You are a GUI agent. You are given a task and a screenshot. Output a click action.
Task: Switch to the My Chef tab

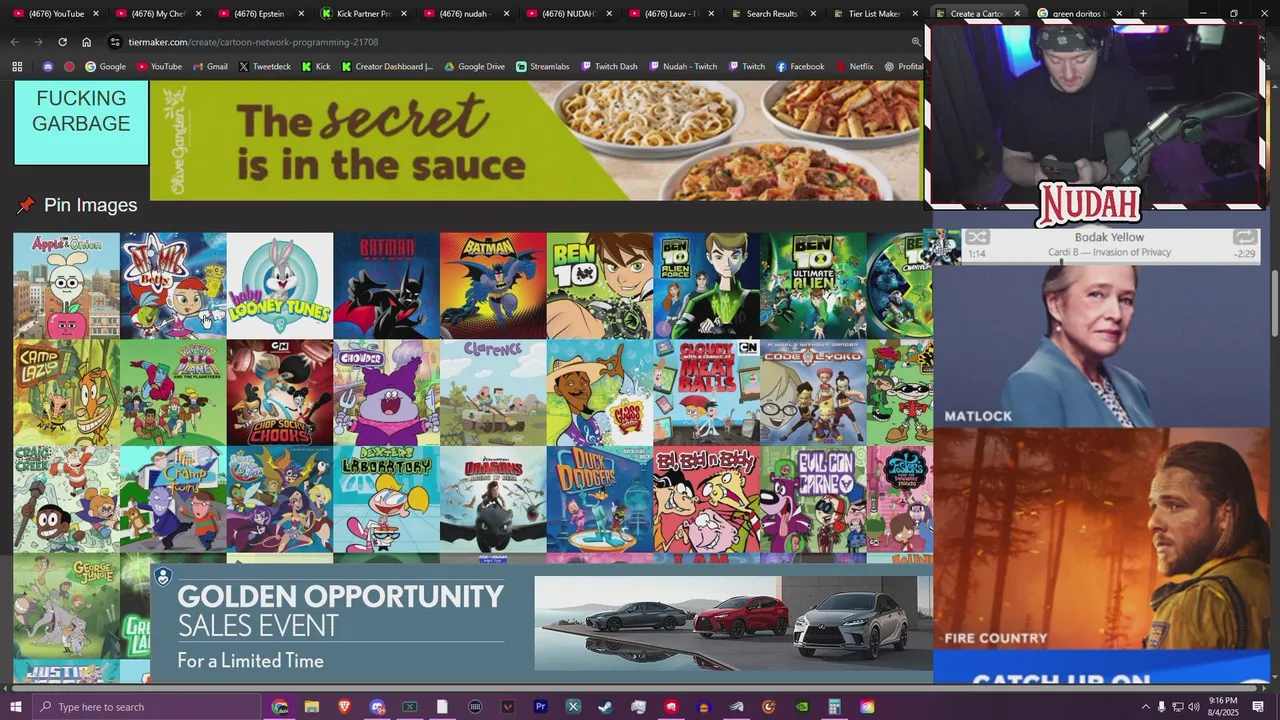(x=158, y=14)
